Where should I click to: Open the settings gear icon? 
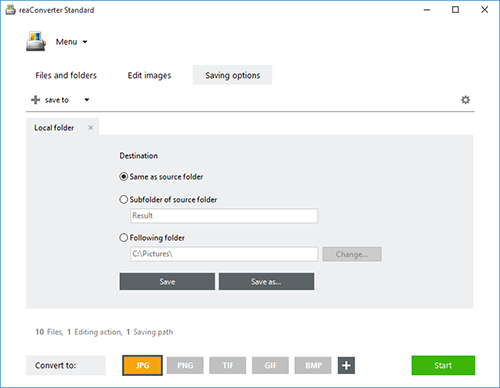(465, 100)
